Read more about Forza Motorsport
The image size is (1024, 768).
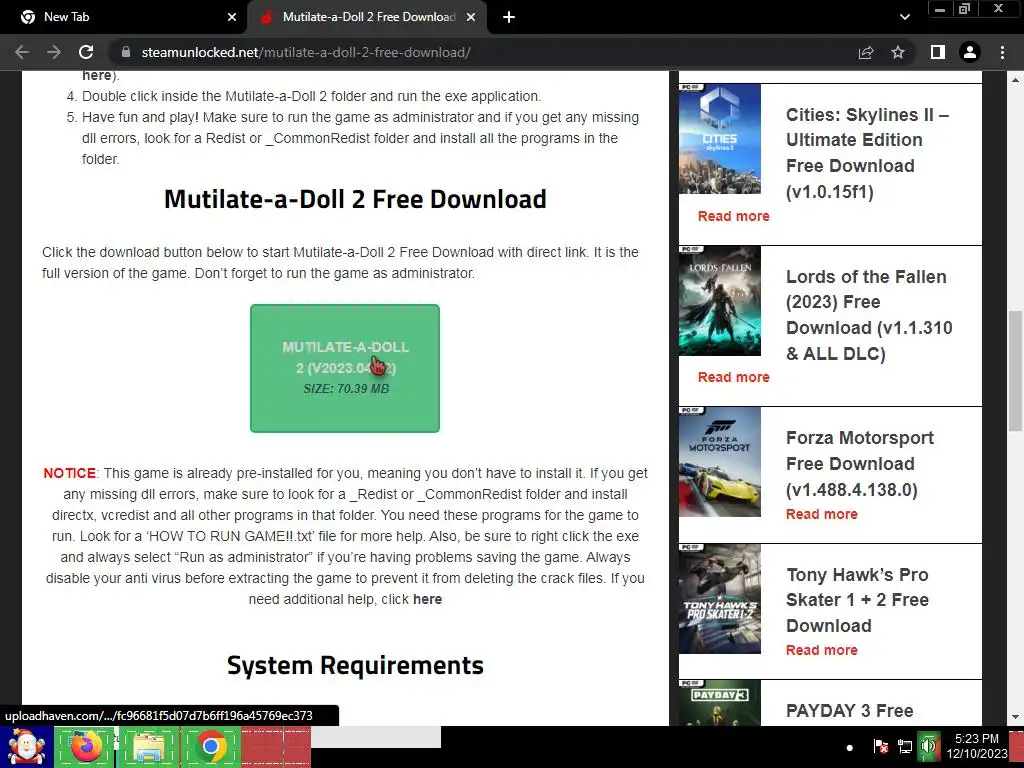822,514
